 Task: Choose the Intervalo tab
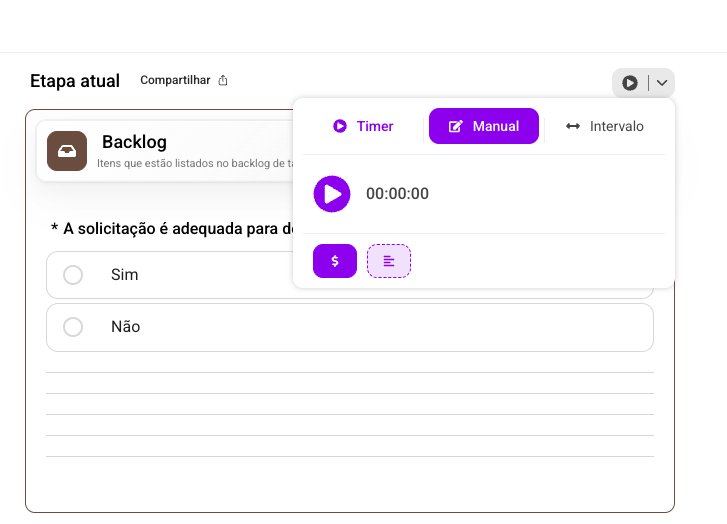tap(605, 126)
